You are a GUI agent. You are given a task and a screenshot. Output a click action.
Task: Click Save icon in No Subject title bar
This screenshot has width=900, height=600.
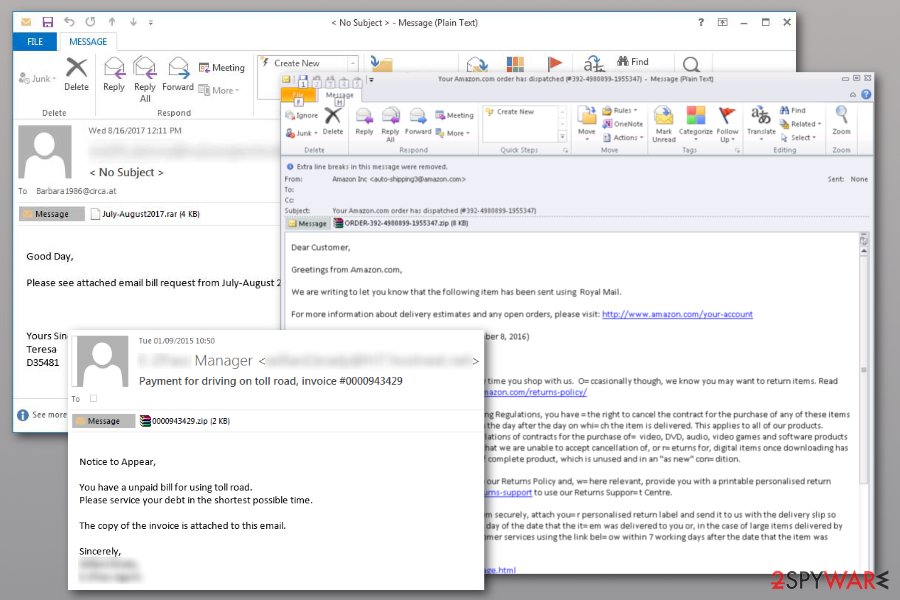tap(48, 22)
